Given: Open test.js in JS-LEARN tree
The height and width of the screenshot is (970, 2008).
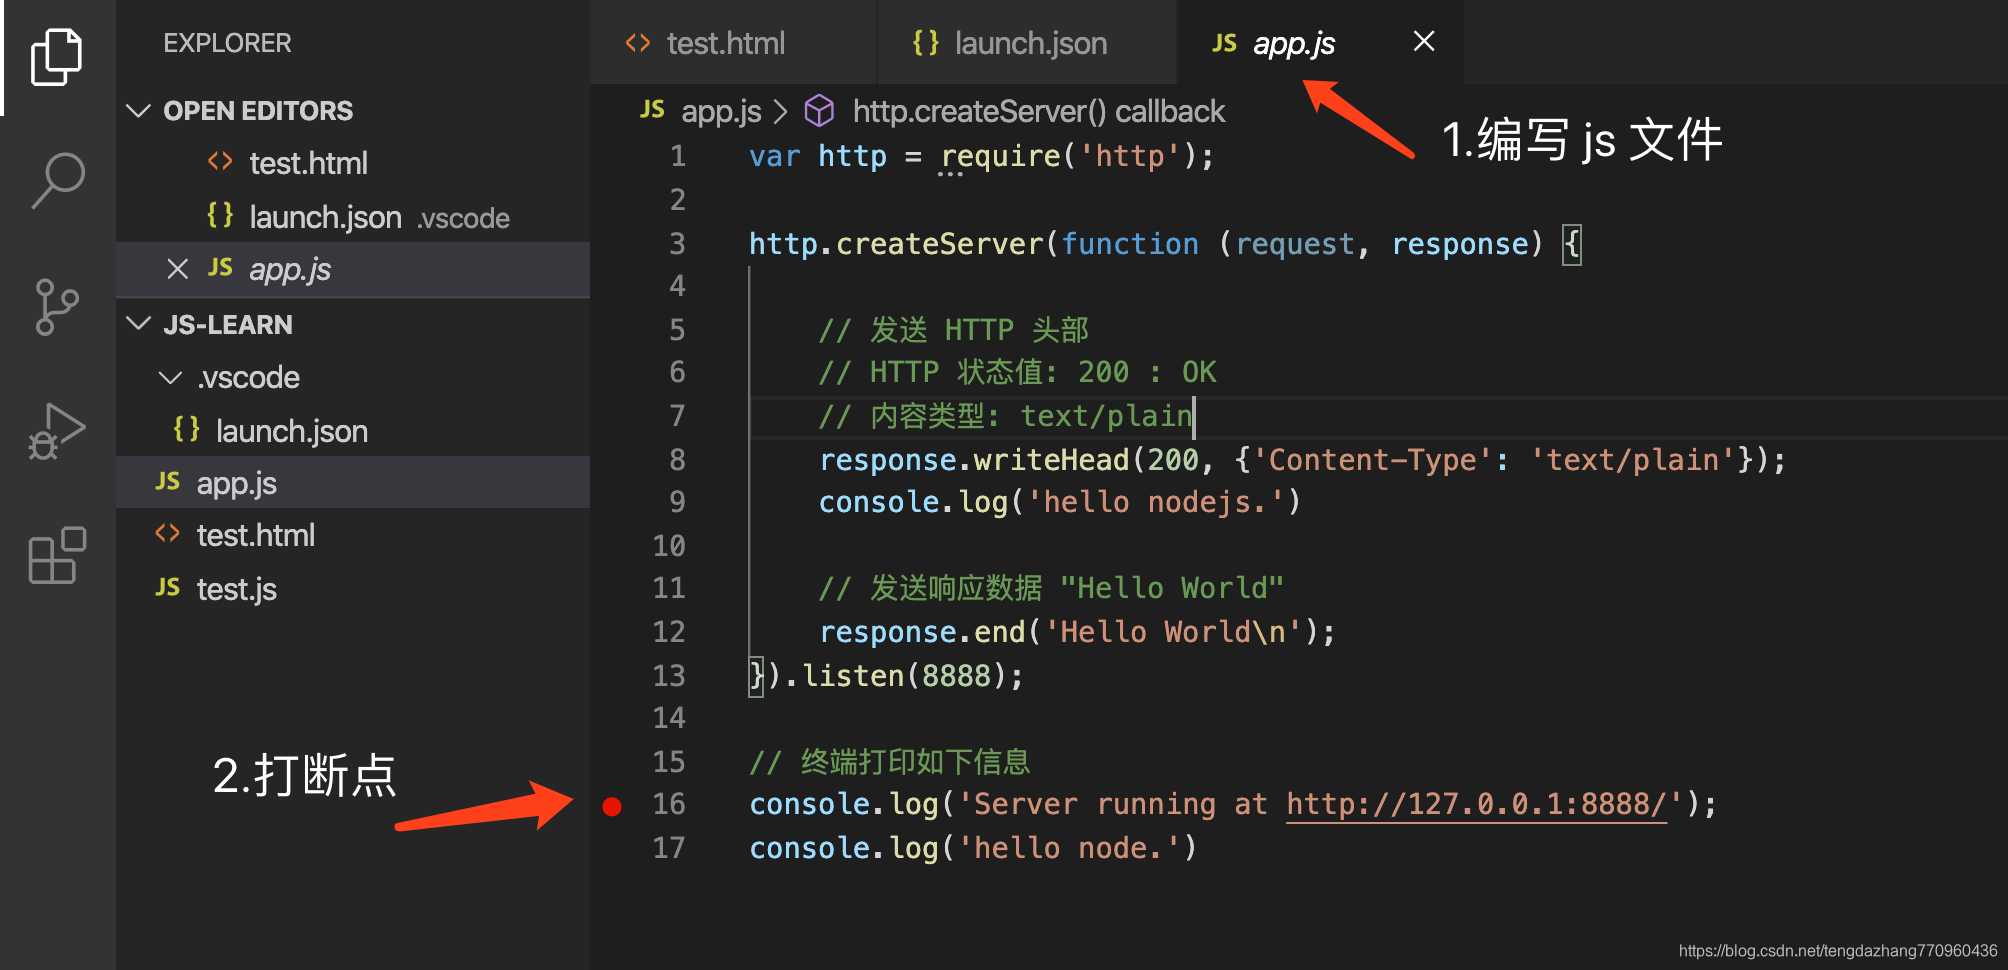Looking at the screenshot, I should (x=353, y=589).
